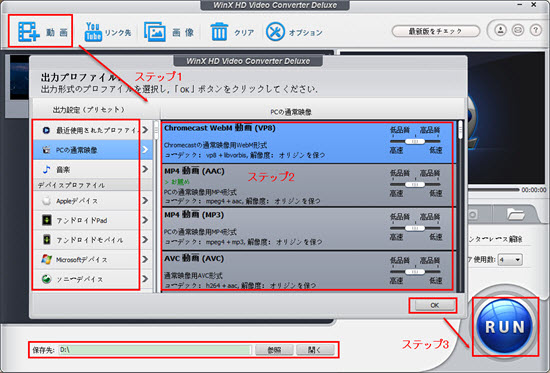The image size is (550, 373).
Task: Select Appleデバイス category
Action: pos(93,201)
